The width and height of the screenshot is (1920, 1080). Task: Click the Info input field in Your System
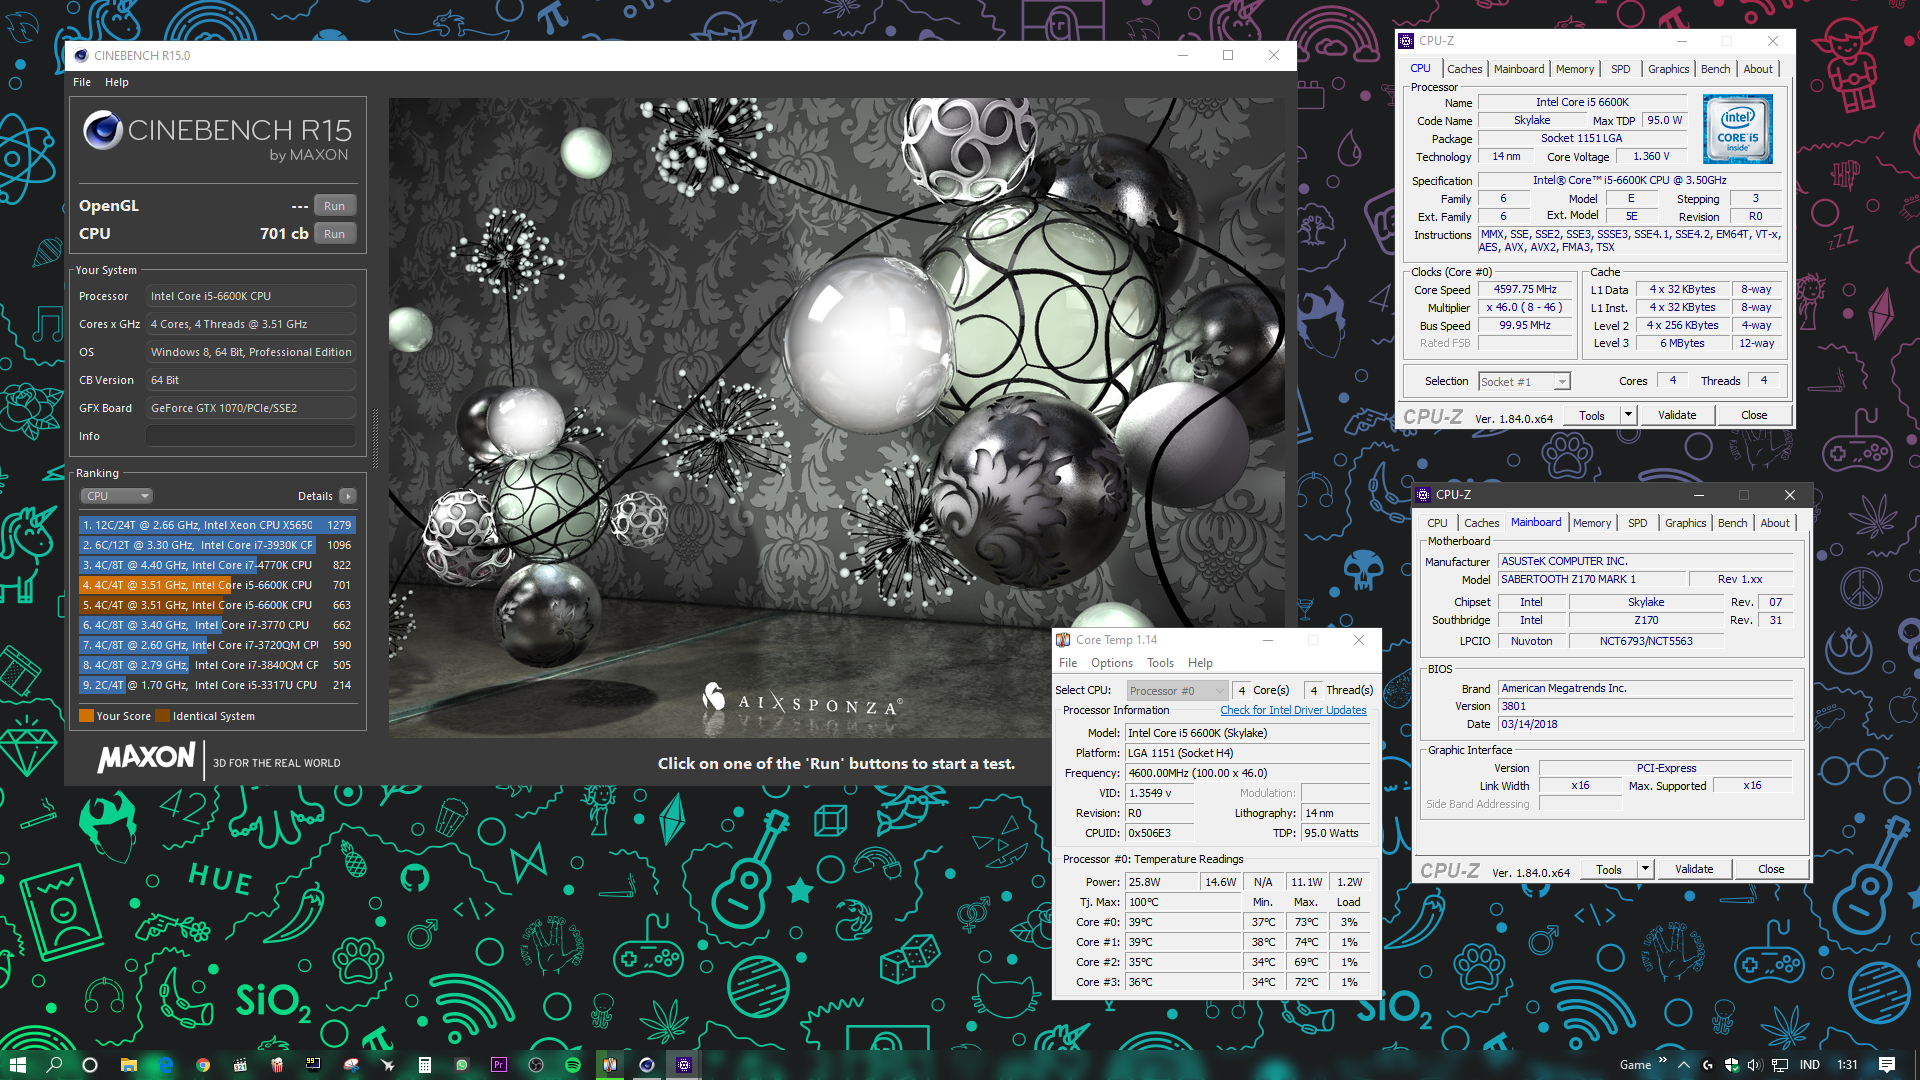coord(251,436)
